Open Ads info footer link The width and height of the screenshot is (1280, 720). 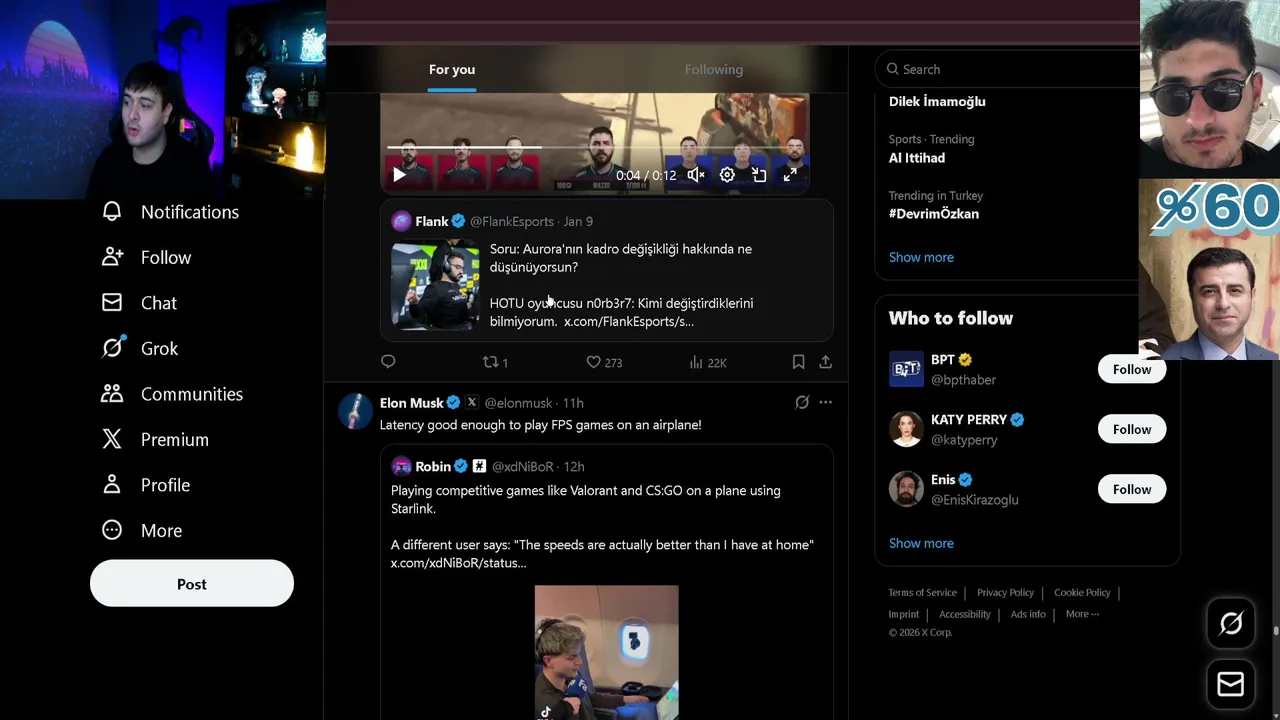pyautogui.click(x=1028, y=614)
